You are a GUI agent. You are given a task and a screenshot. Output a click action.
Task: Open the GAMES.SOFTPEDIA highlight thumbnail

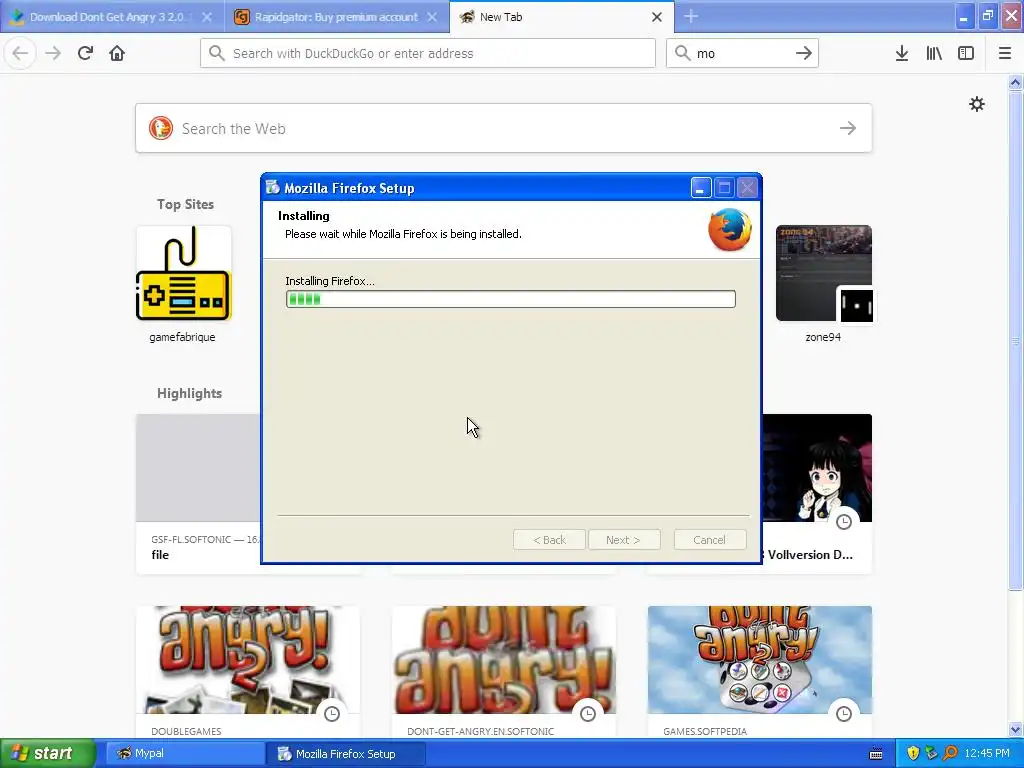(760, 660)
